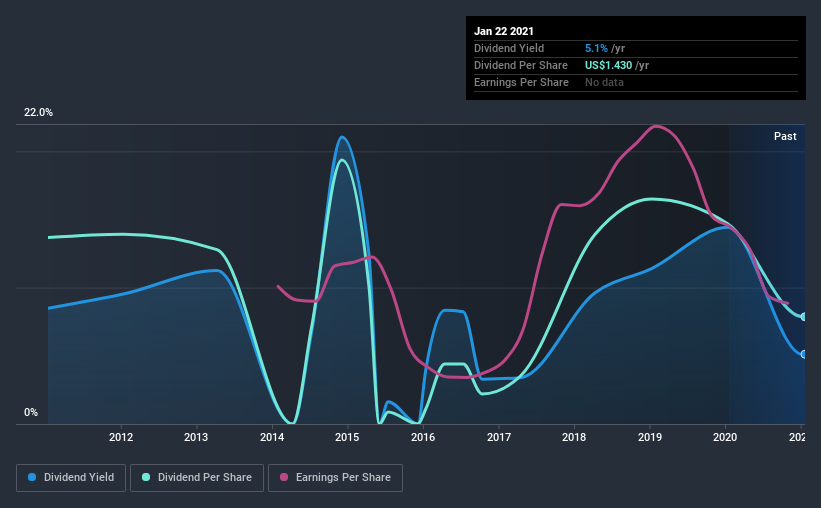Click the teal Dividend Per Share legend dot
Screen dimensions: 821x508
[146, 477]
